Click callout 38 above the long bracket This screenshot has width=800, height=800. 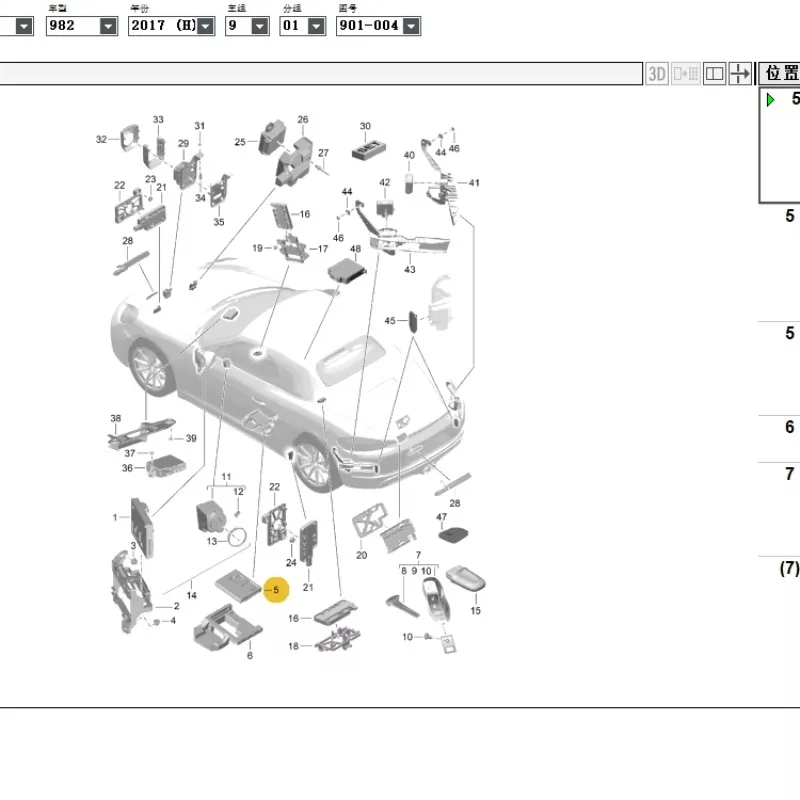point(116,418)
